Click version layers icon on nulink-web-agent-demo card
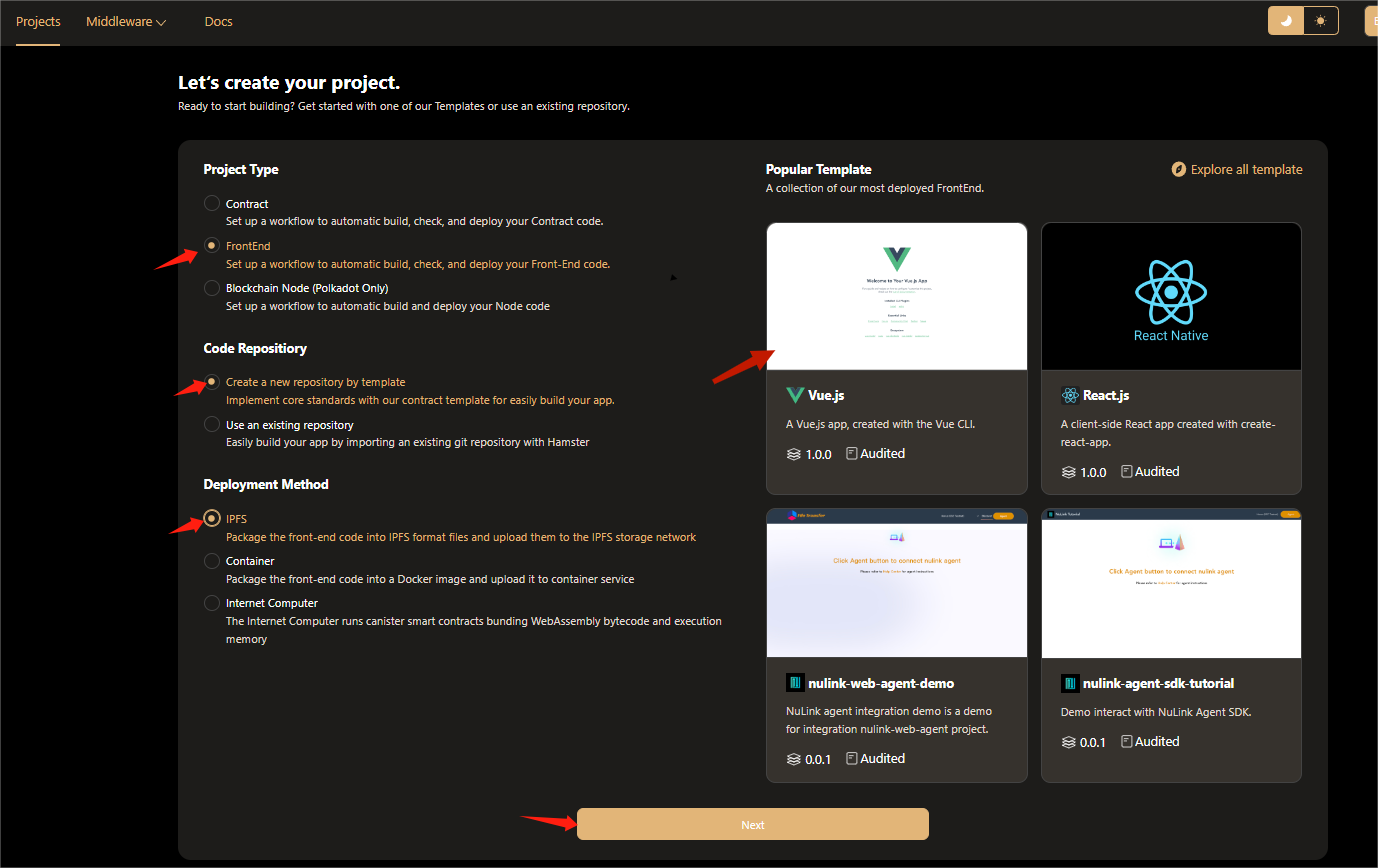 click(x=794, y=759)
